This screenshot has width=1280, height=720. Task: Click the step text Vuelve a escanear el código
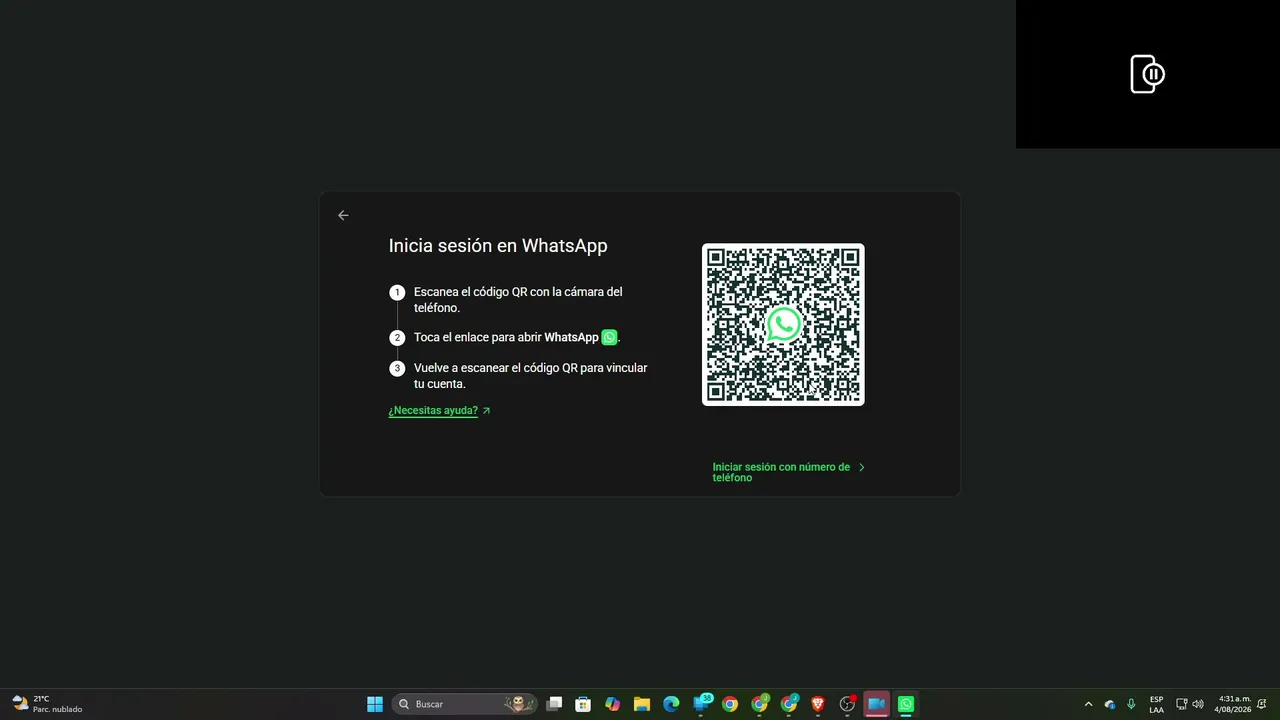click(x=531, y=375)
